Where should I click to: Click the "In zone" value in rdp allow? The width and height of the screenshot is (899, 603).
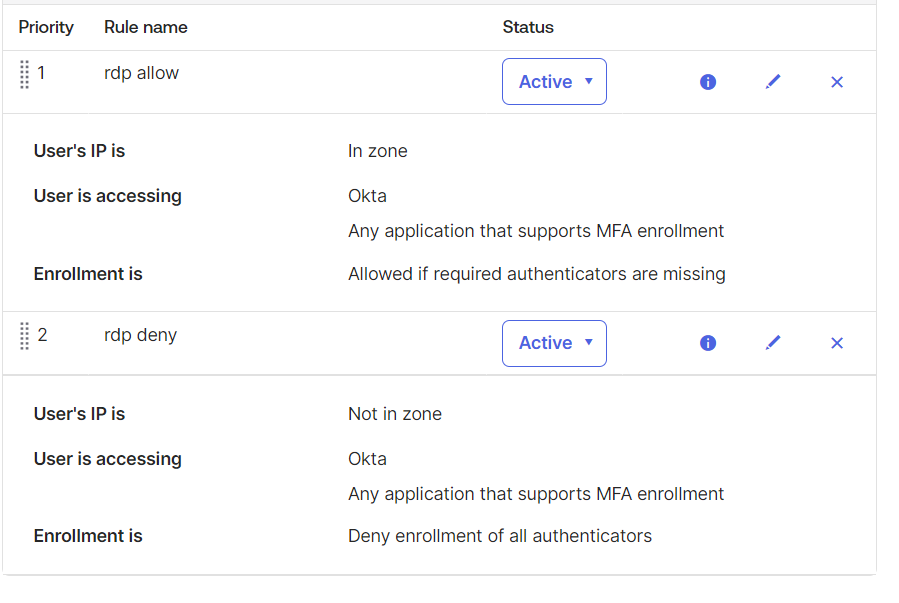click(x=377, y=152)
